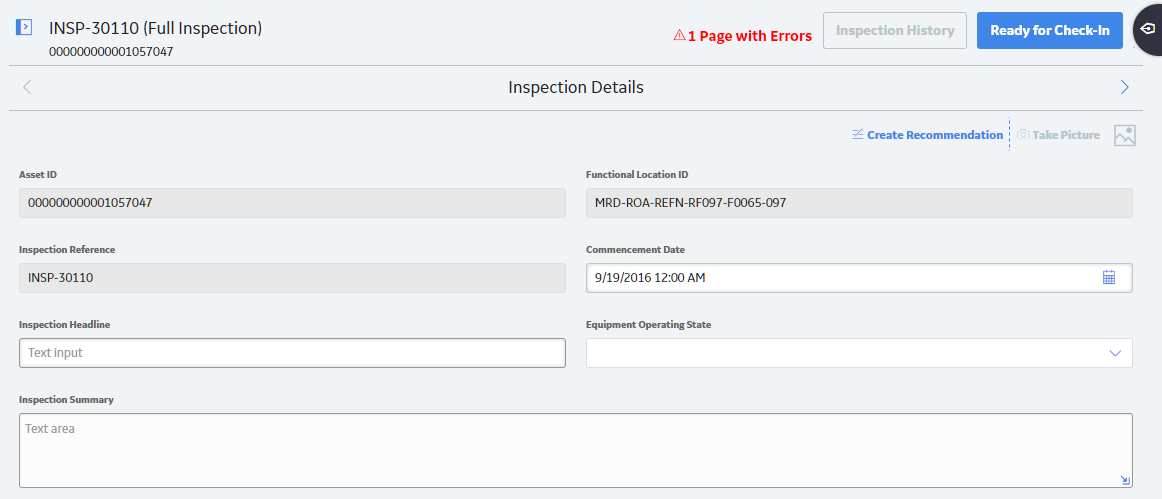Click the Inspection Summary label
Image resolution: width=1162 pixels, height=499 pixels.
66,400
